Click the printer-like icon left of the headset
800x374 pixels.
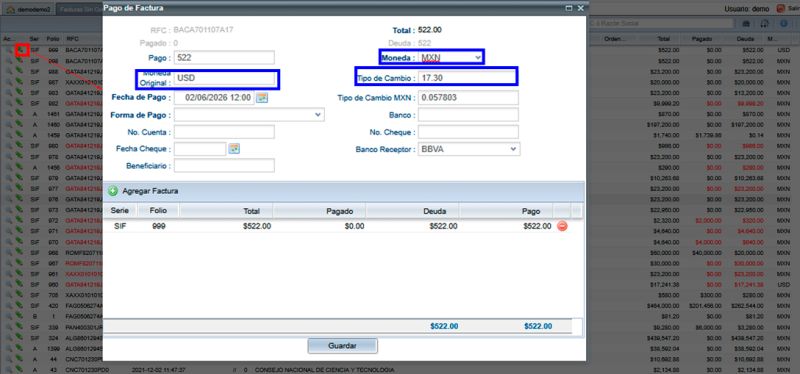click(745, 23)
